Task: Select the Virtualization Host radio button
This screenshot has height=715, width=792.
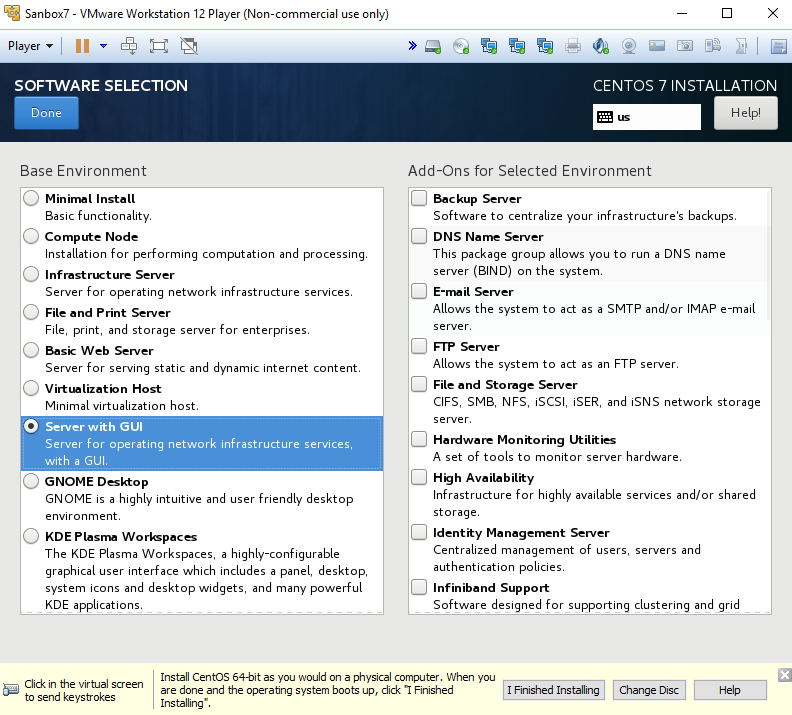Action: 31,388
